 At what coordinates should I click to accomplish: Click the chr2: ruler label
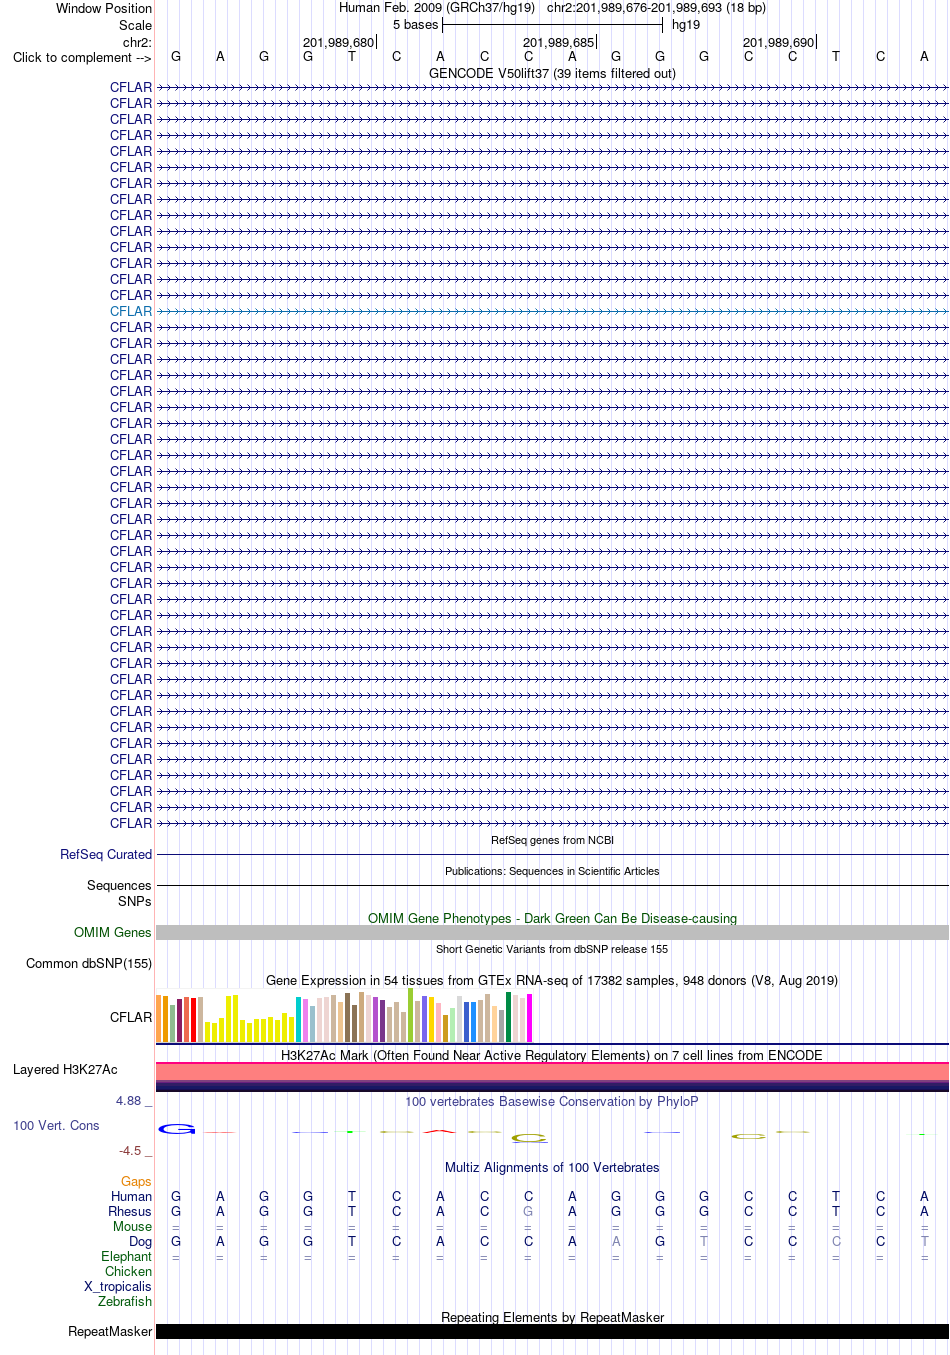coord(137,42)
